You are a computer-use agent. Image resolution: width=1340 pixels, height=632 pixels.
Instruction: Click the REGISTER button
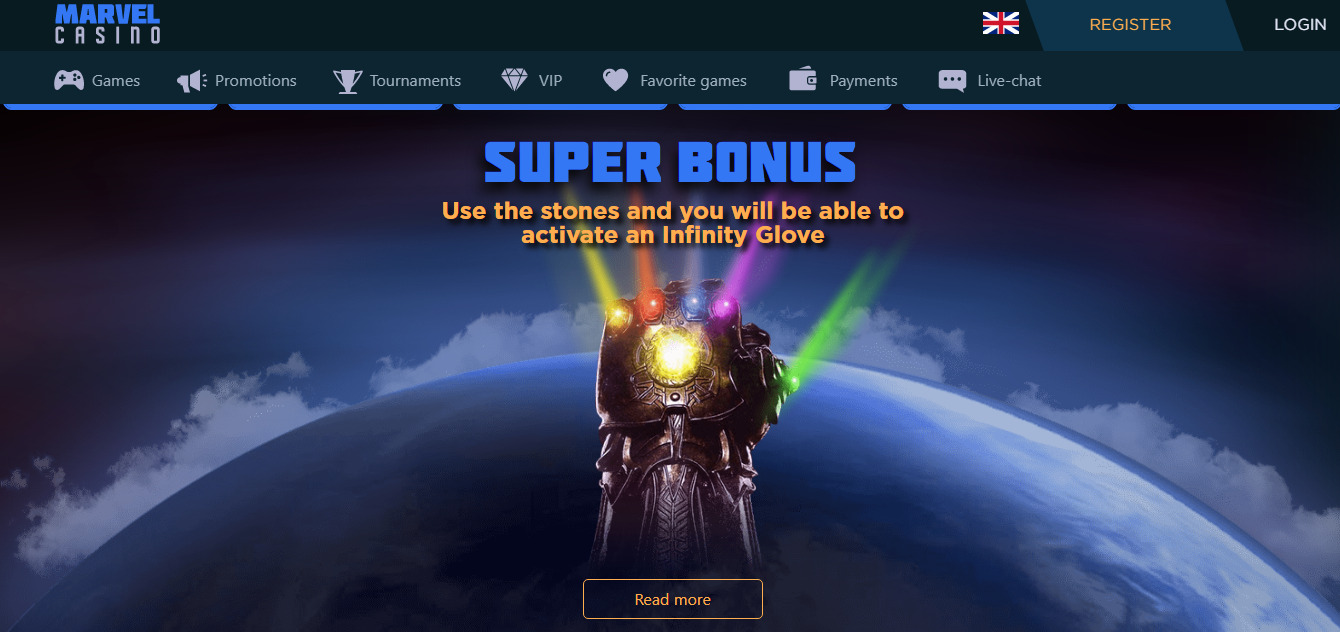[1131, 25]
